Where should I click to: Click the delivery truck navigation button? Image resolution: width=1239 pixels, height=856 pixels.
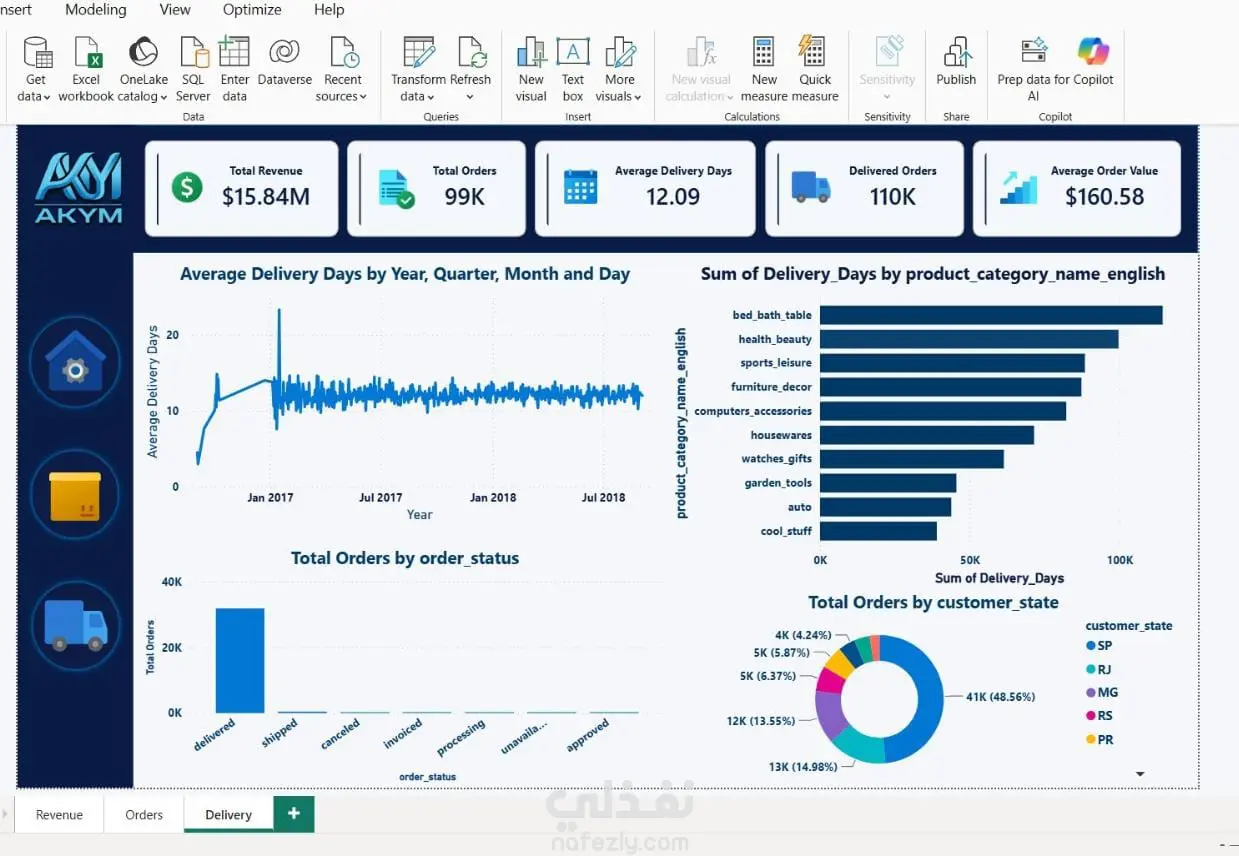click(x=75, y=625)
